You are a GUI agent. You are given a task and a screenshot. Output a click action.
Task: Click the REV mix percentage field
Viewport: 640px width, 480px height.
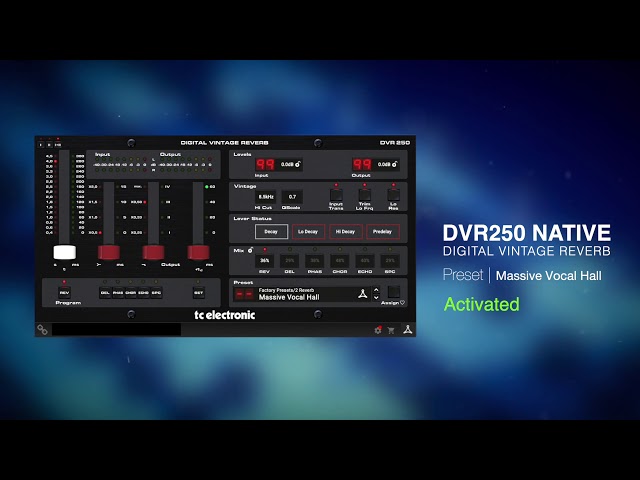point(264,260)
